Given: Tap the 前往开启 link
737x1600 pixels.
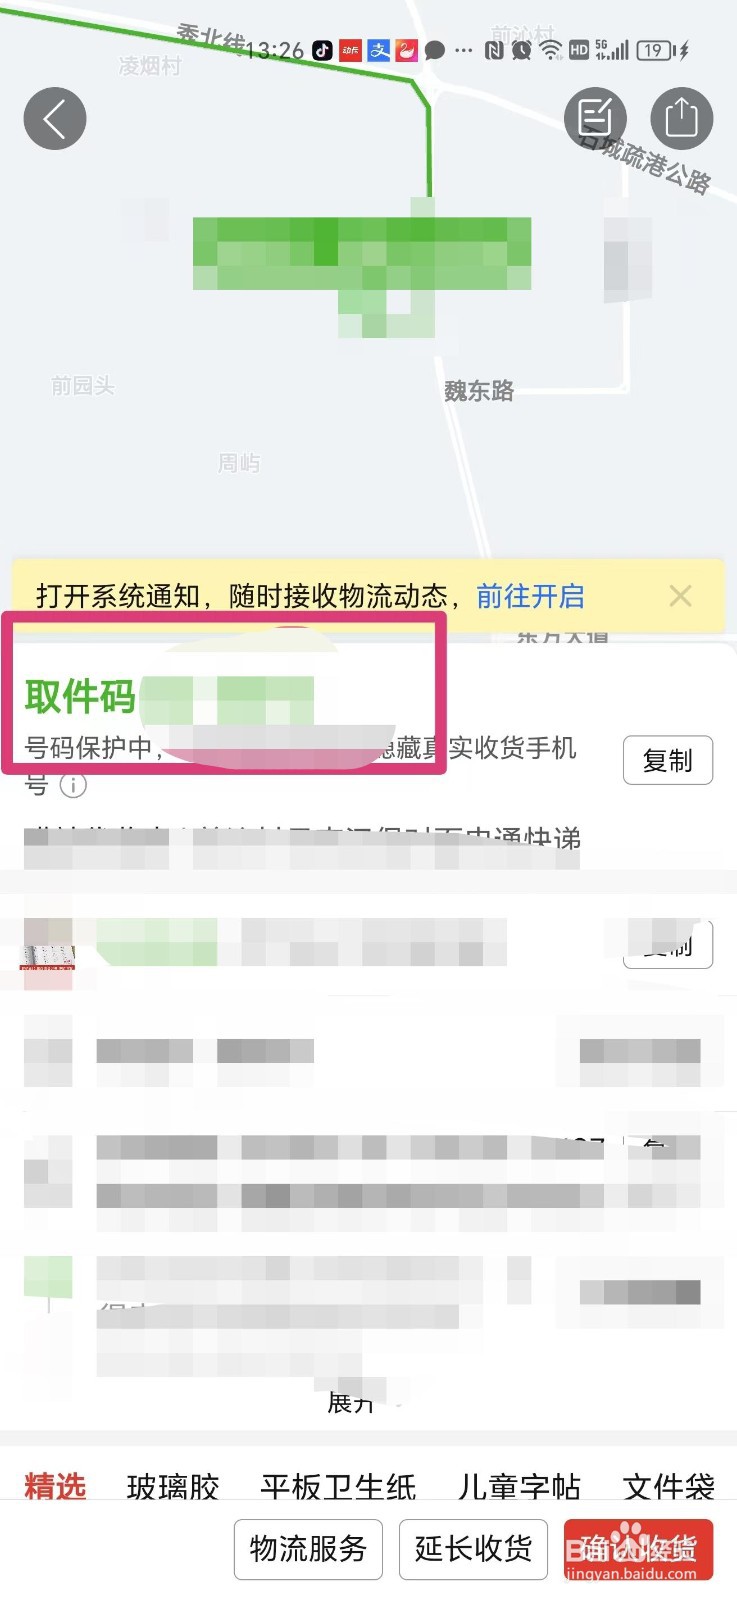Looking at the screenshot, I should [x=530, y=596].
